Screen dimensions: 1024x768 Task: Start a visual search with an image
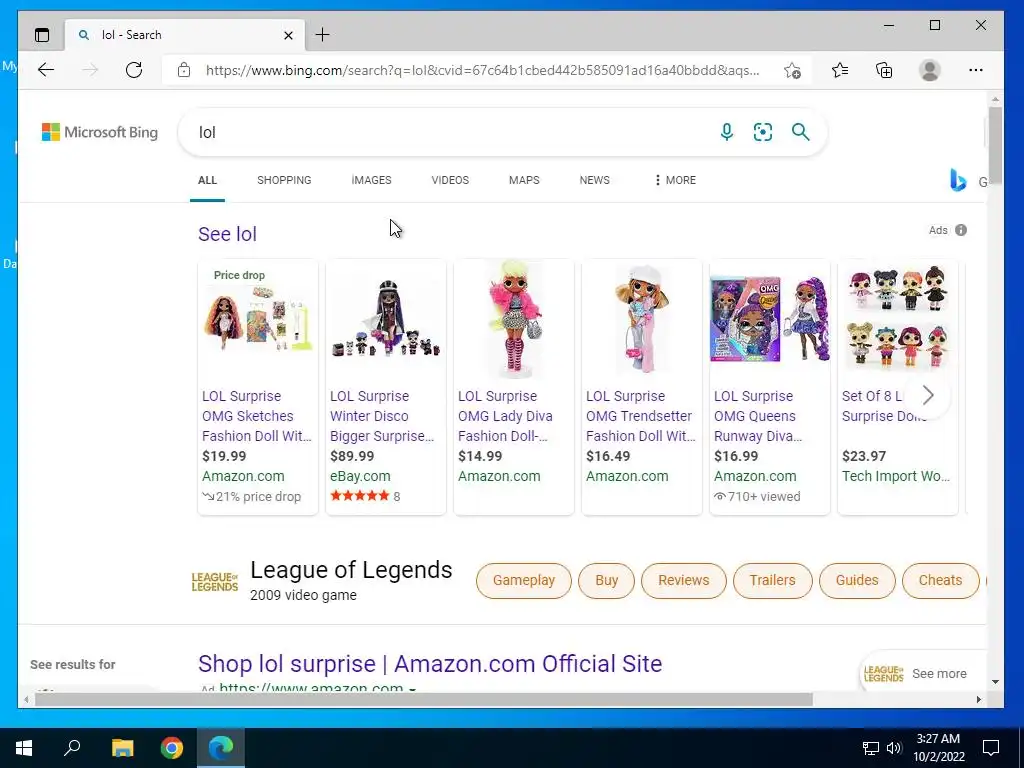[763, 132]
